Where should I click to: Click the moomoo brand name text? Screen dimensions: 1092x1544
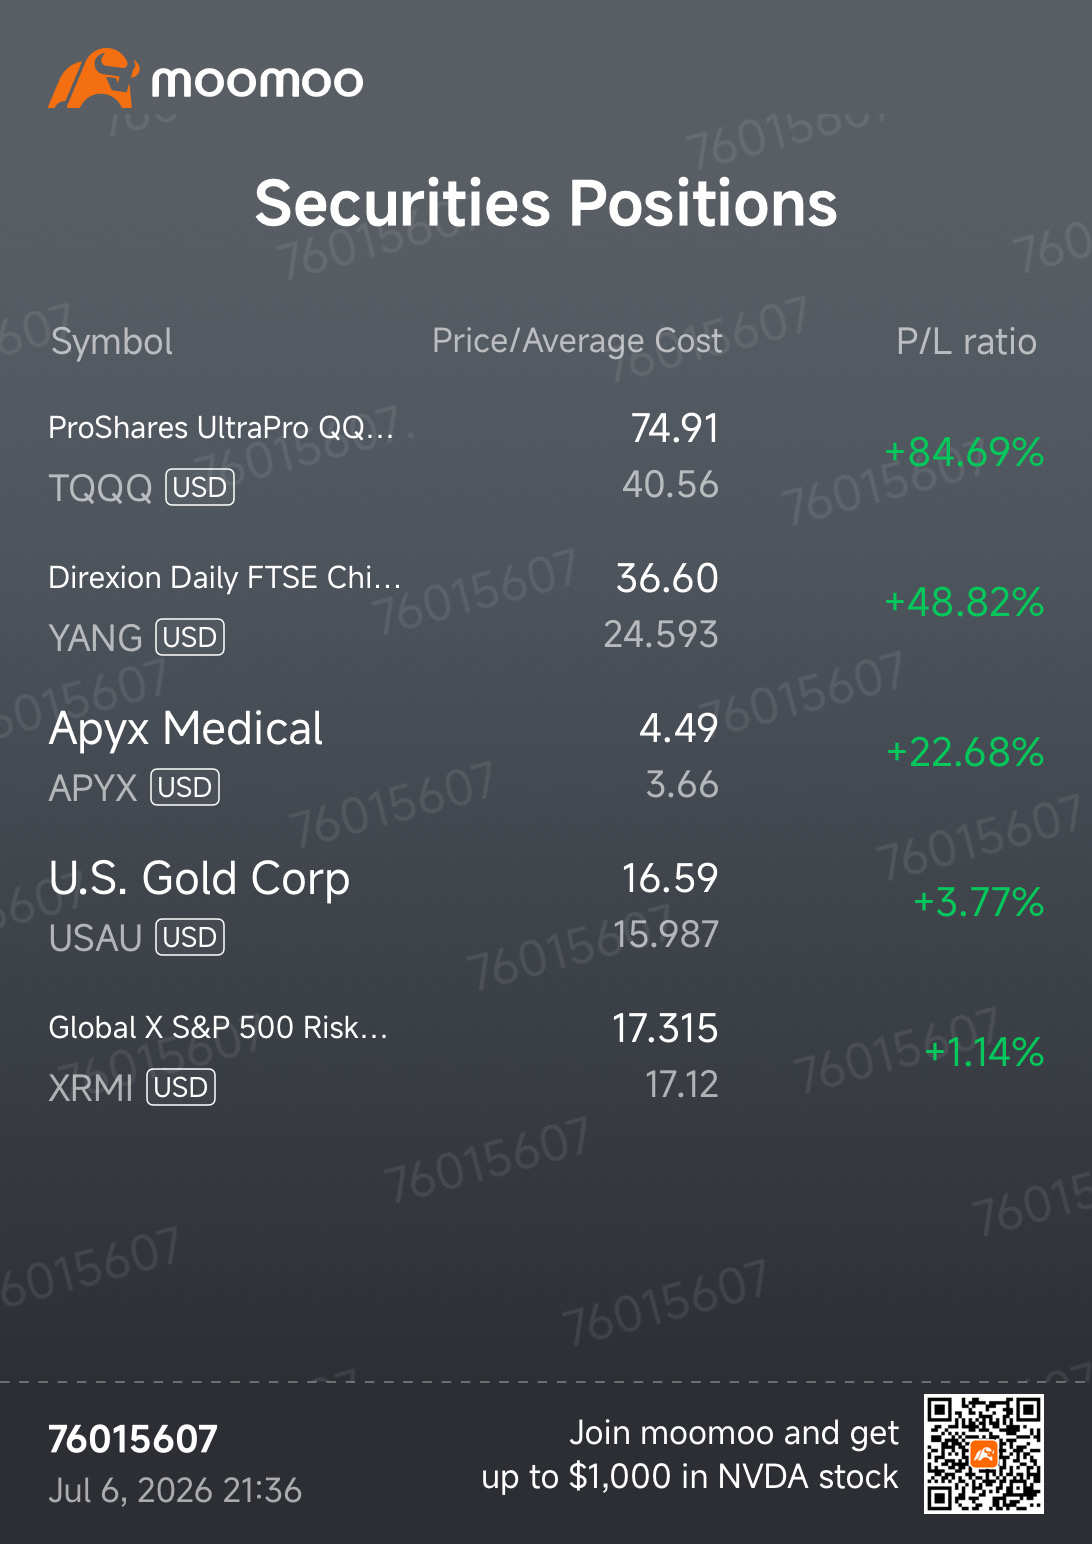(x=257, y=81)
